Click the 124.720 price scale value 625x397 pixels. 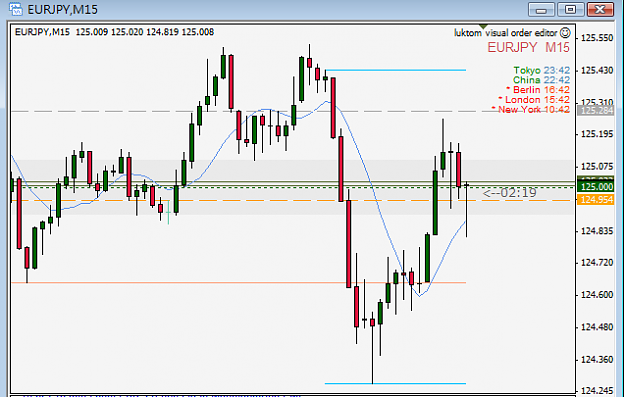coord(597,263)
